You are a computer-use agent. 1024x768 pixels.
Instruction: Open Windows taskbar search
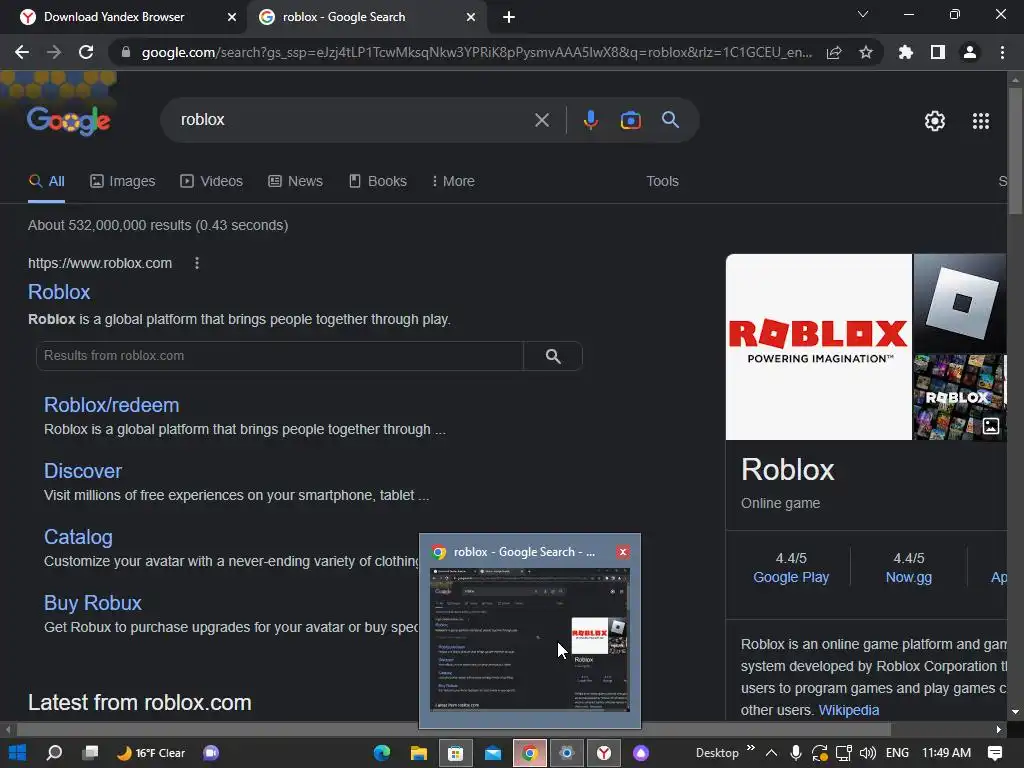(54, 752)
